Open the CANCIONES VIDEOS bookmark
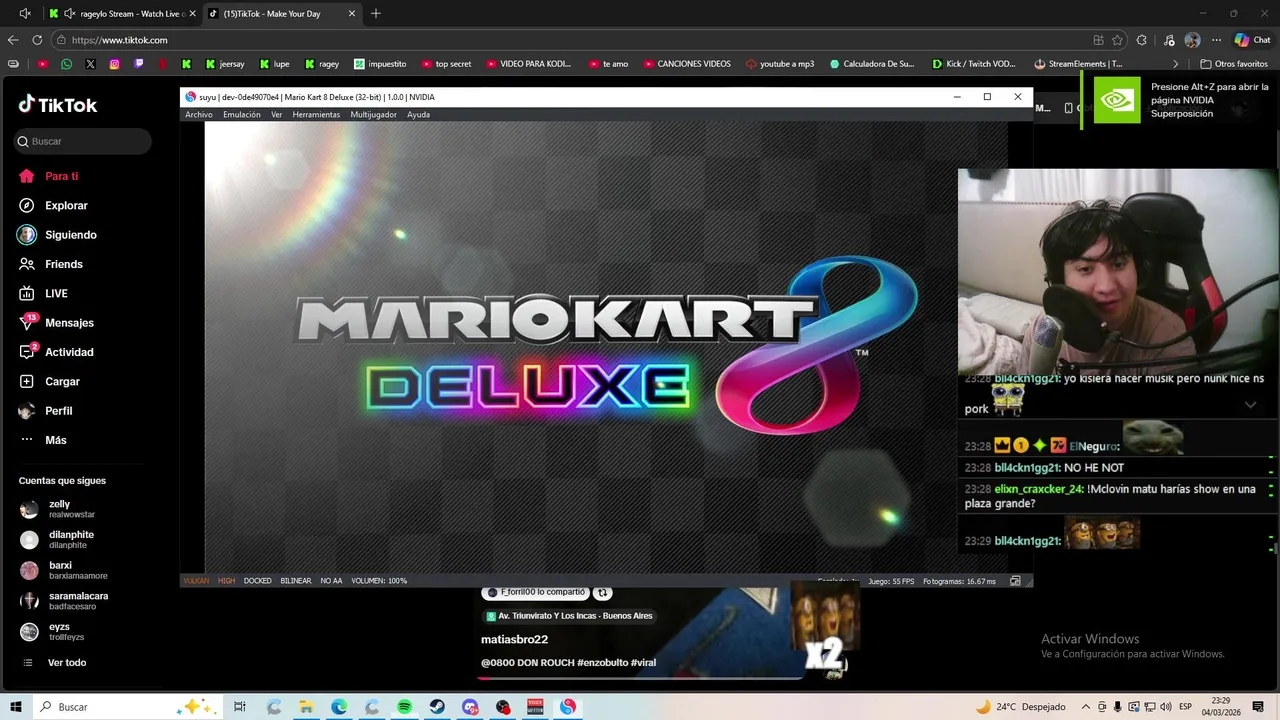 687,64
